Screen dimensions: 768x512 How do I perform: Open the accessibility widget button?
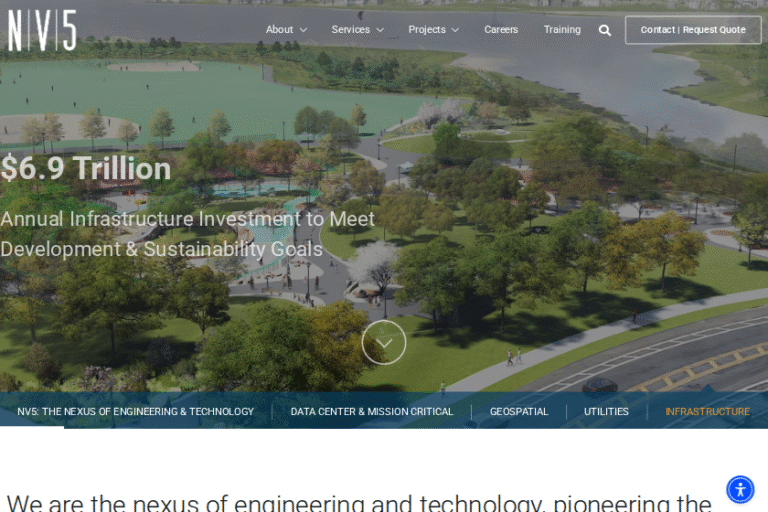coord(740,489)
